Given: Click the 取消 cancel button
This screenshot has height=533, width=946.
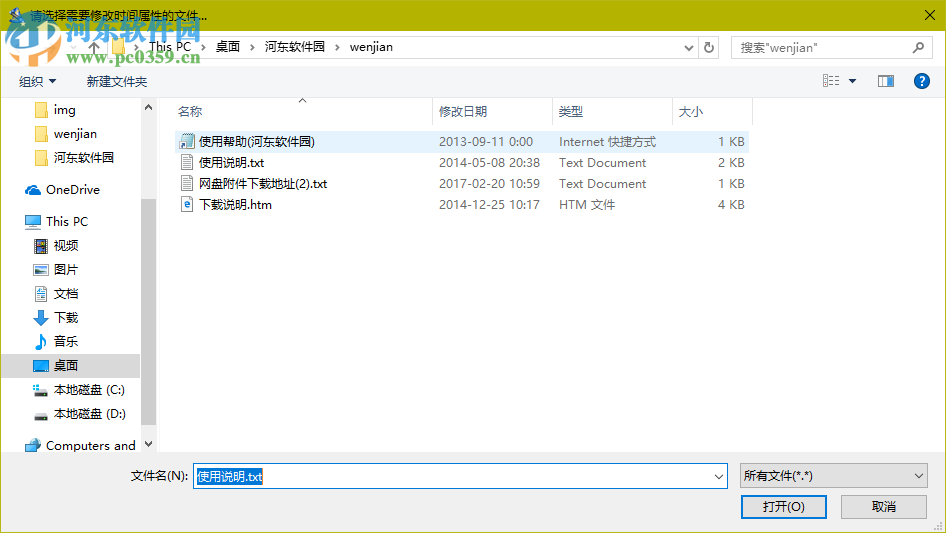Looking at the screenshot, I should point(884,507).
